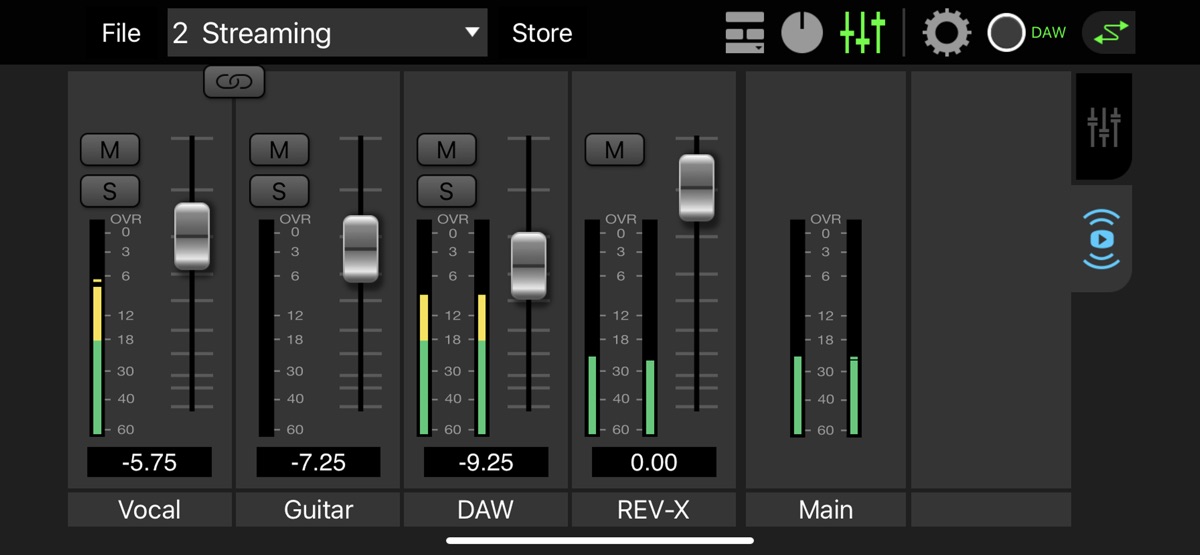This screenshot has width=1200, height=555.
Task: Mute the Vocal channel
Action: pyautogui.click(x=110, y=150)
